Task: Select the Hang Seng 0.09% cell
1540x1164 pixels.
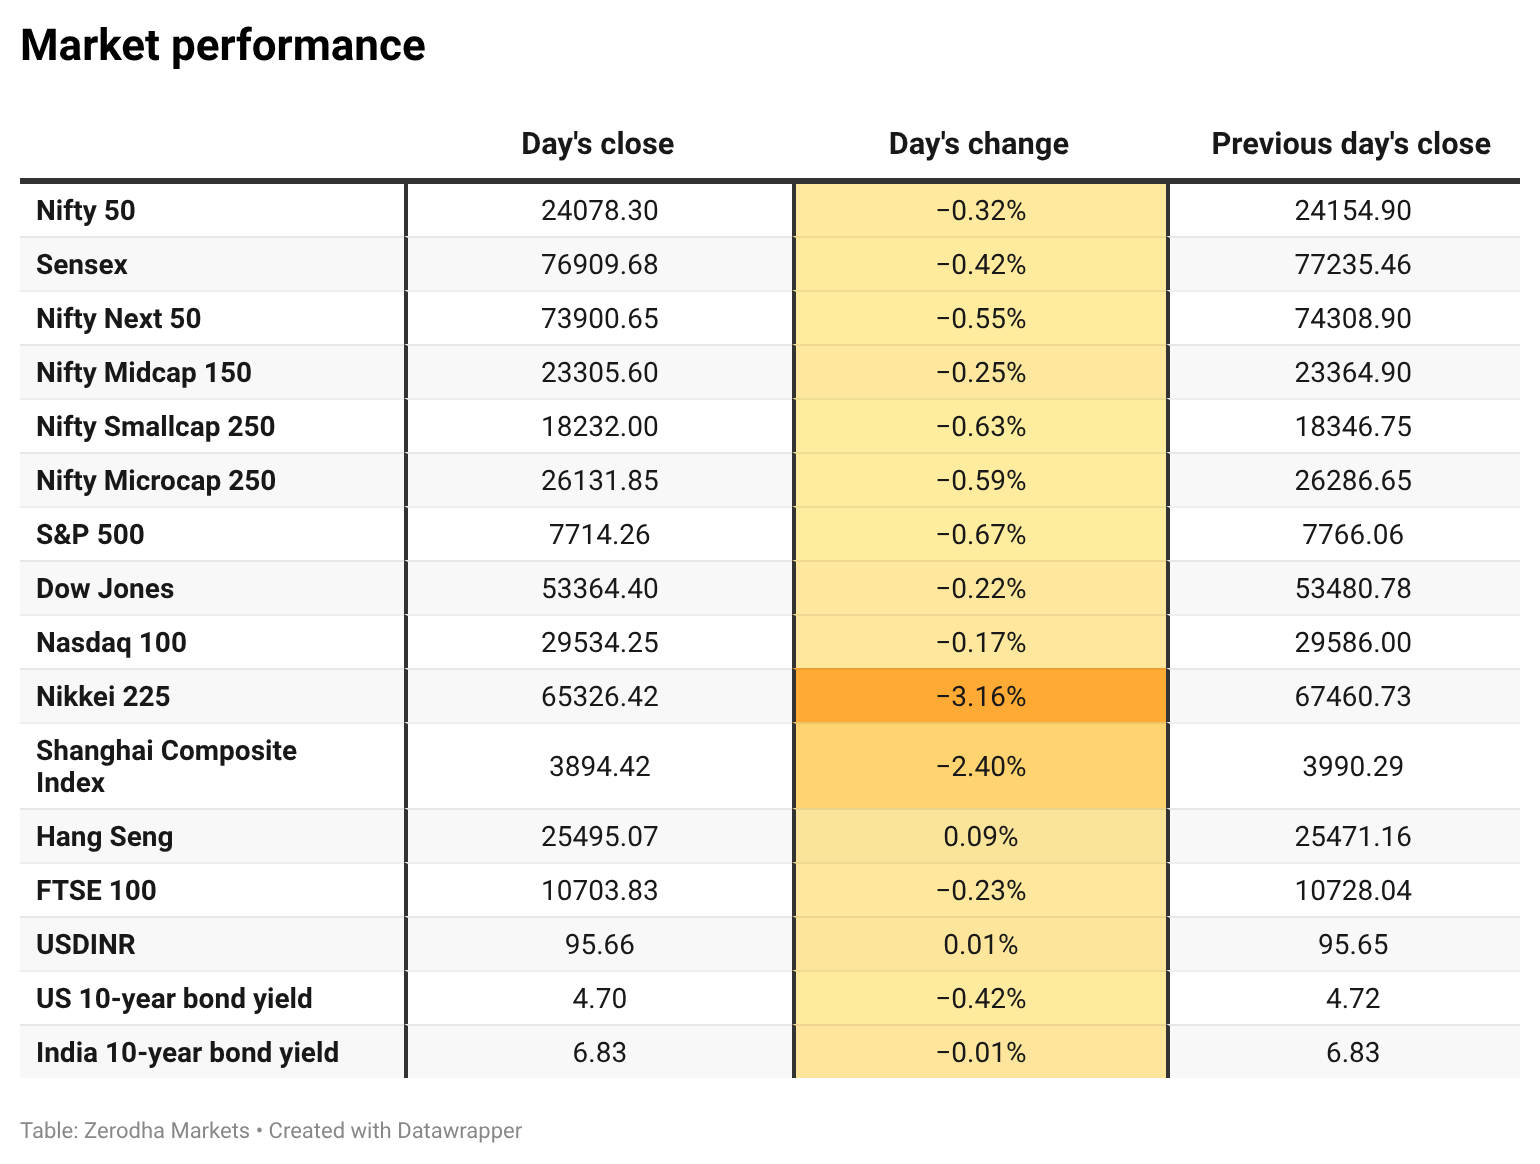Action: pyautogui.click(x=981, y=836)
